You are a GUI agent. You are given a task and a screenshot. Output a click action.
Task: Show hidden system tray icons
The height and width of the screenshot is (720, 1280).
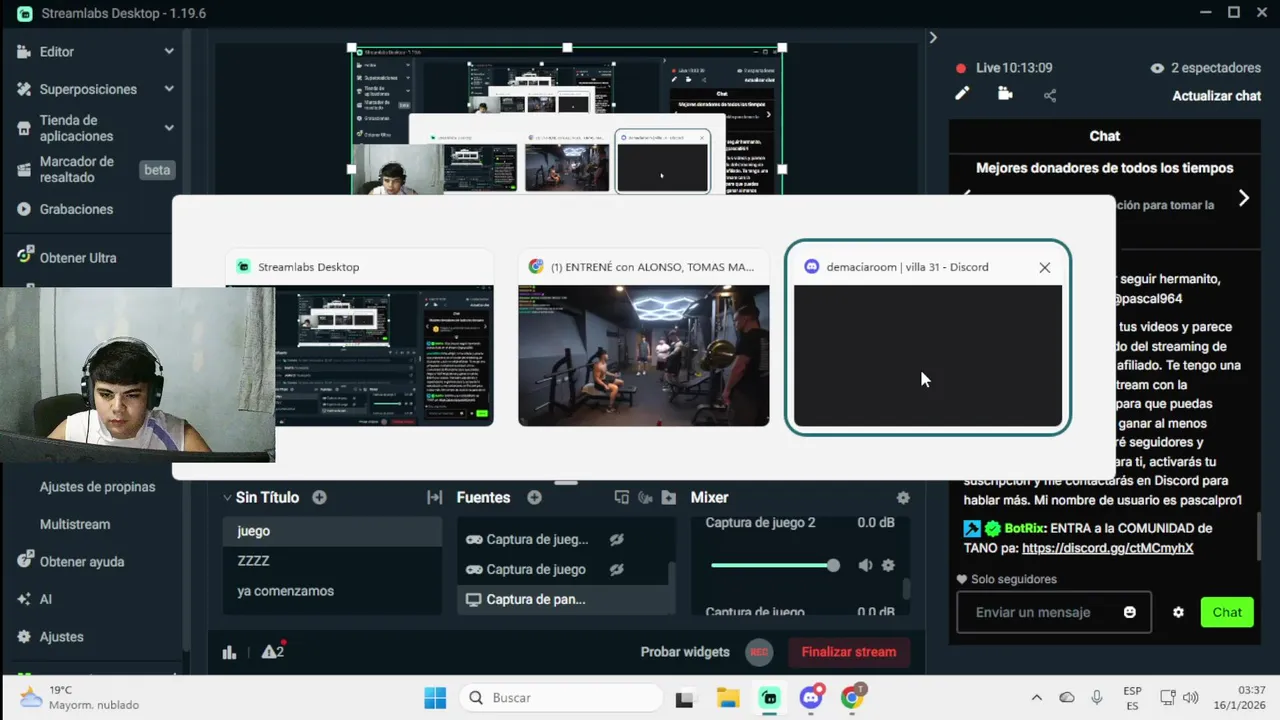[x=1036, y=698]
